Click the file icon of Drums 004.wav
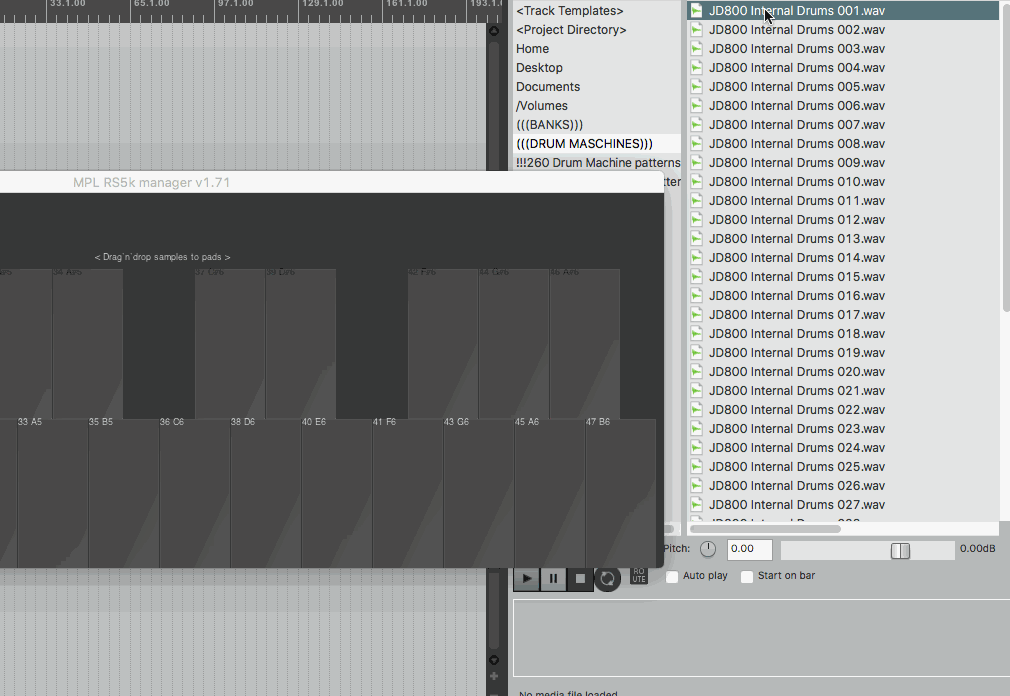 click(x=696, y=68)
